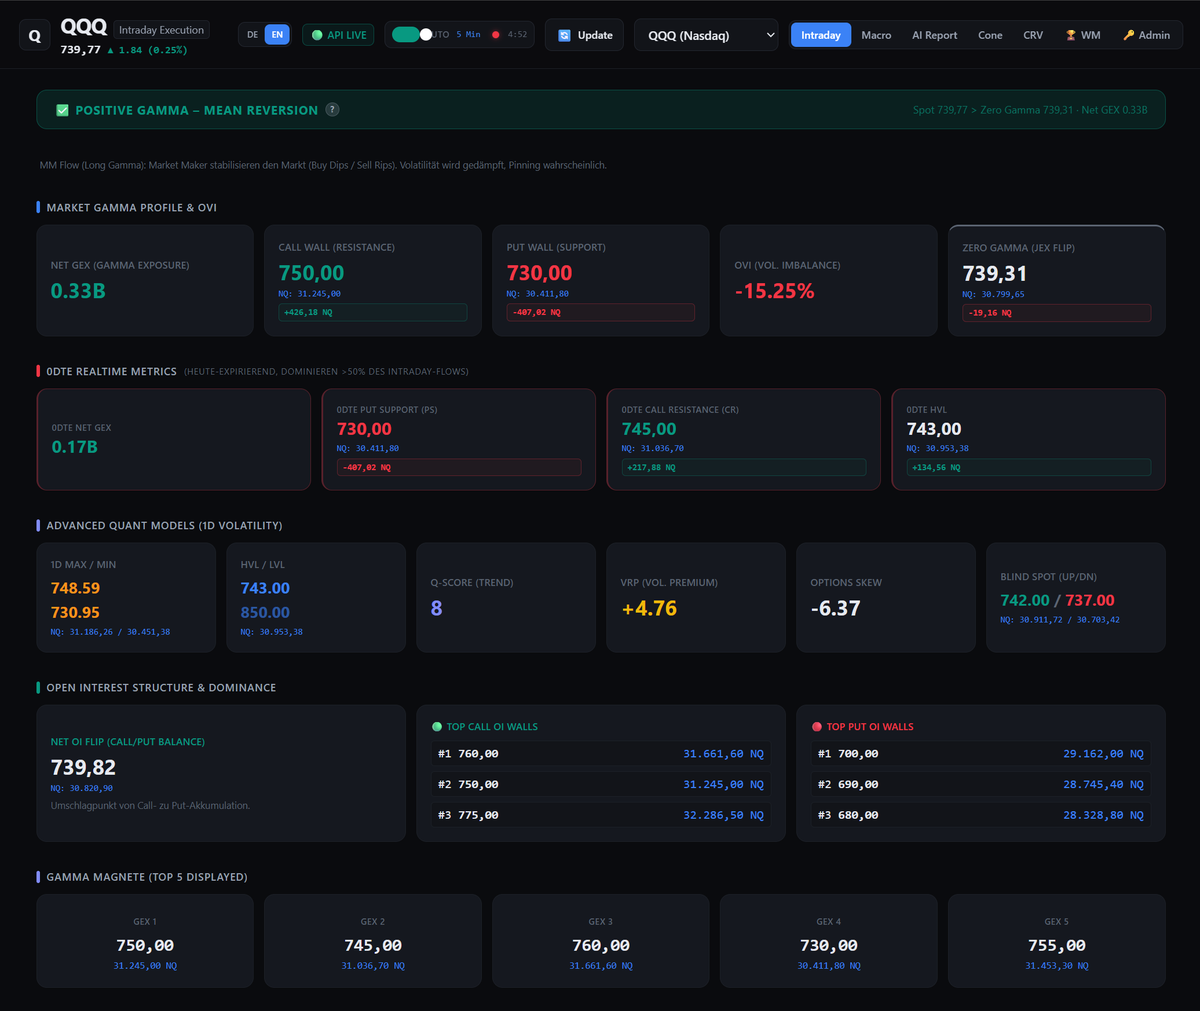1200x1011 pixels.
Task: Click the GEX 1 card 750,00
Action: [145, 941]
